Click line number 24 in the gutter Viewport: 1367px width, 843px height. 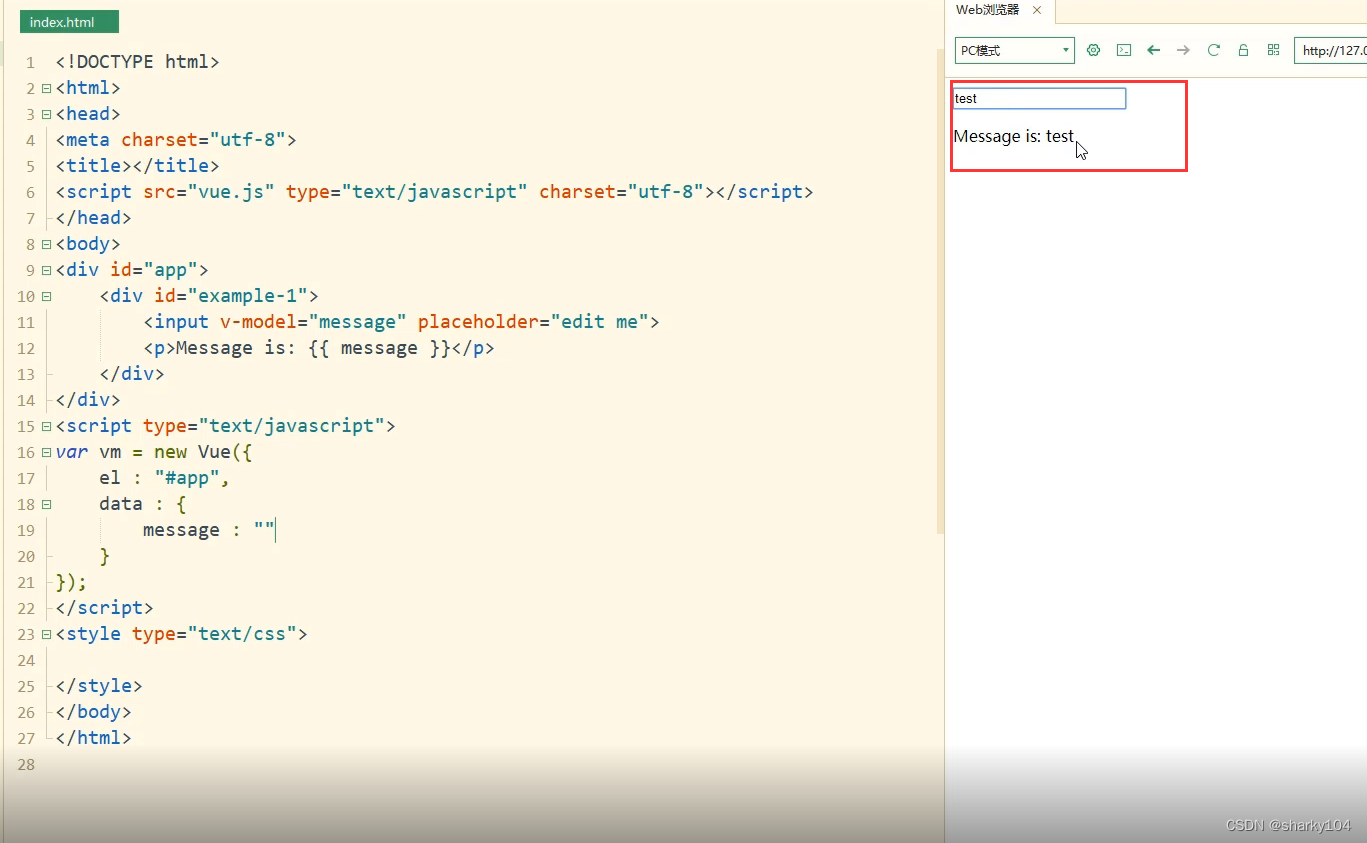tap(25, 660)
